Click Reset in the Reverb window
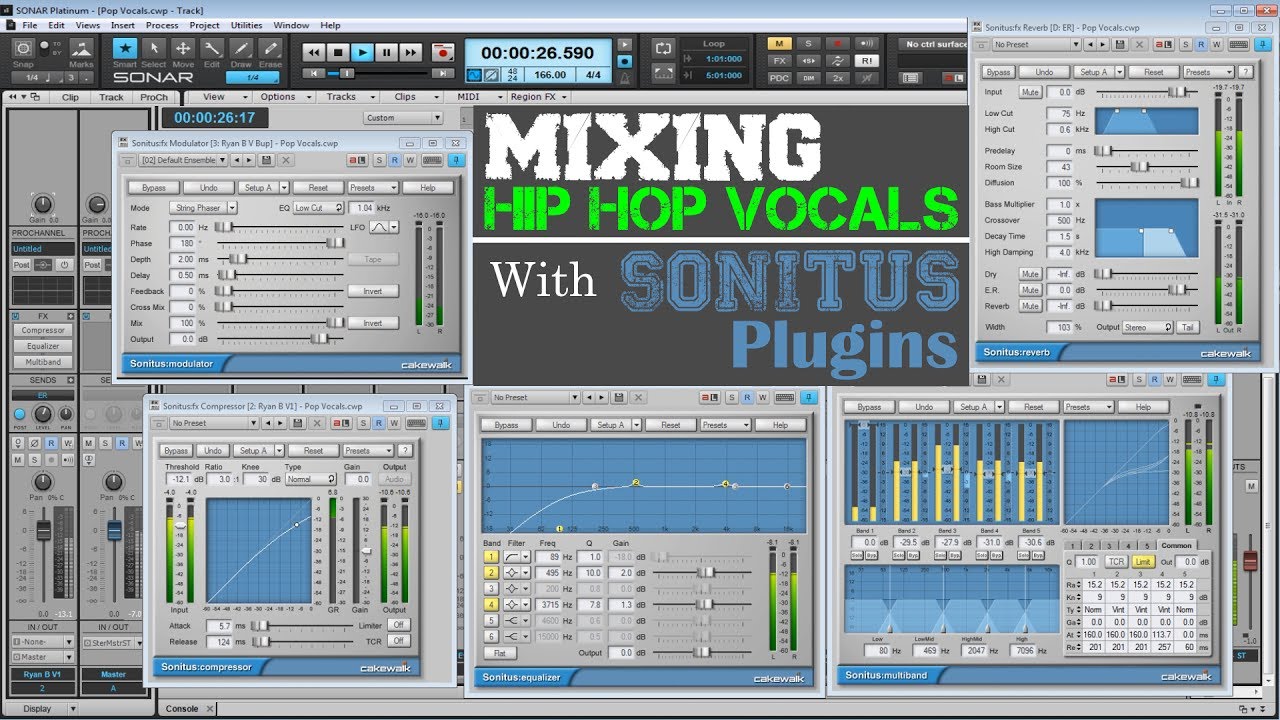 1154,72
